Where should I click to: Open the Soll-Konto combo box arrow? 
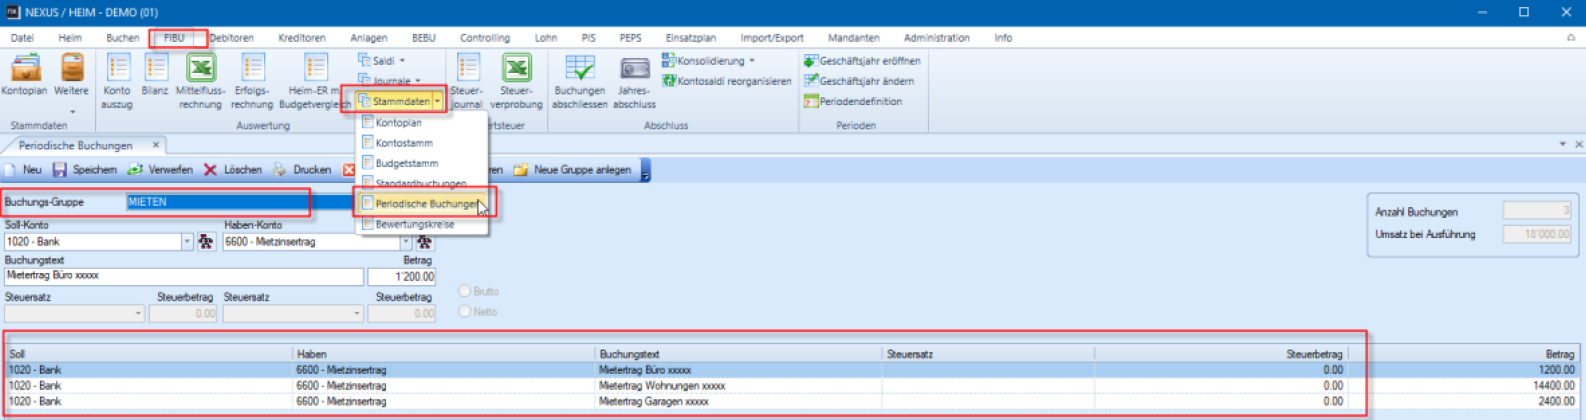point(187,242)
